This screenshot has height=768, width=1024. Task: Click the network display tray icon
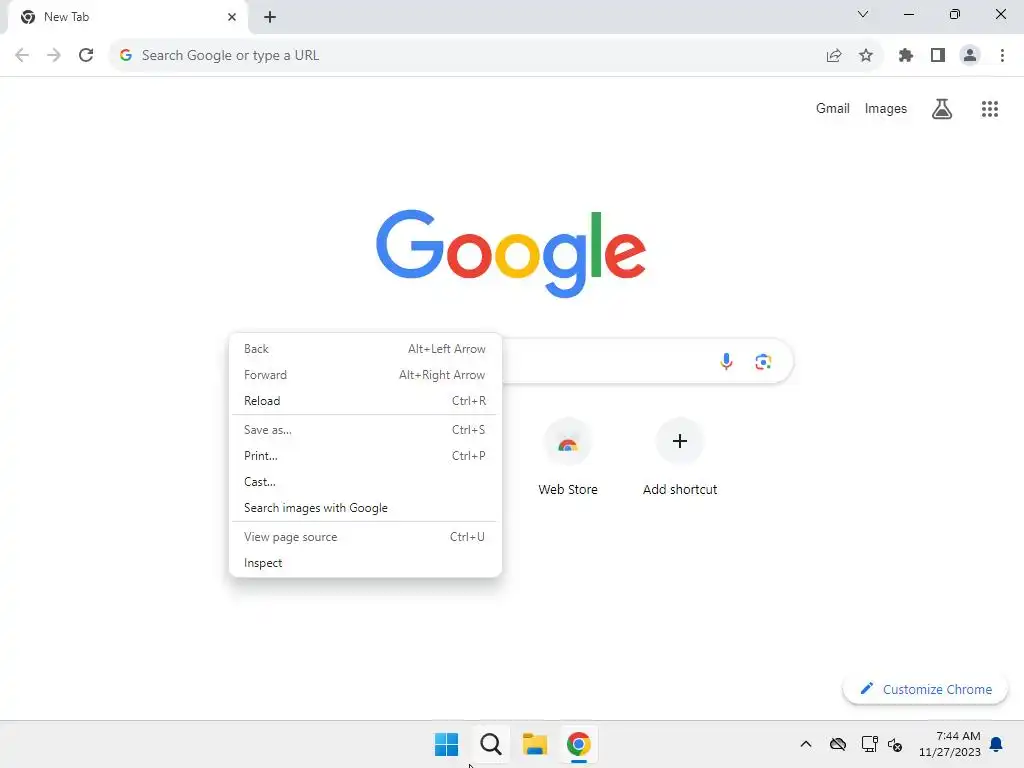[869, 744]
